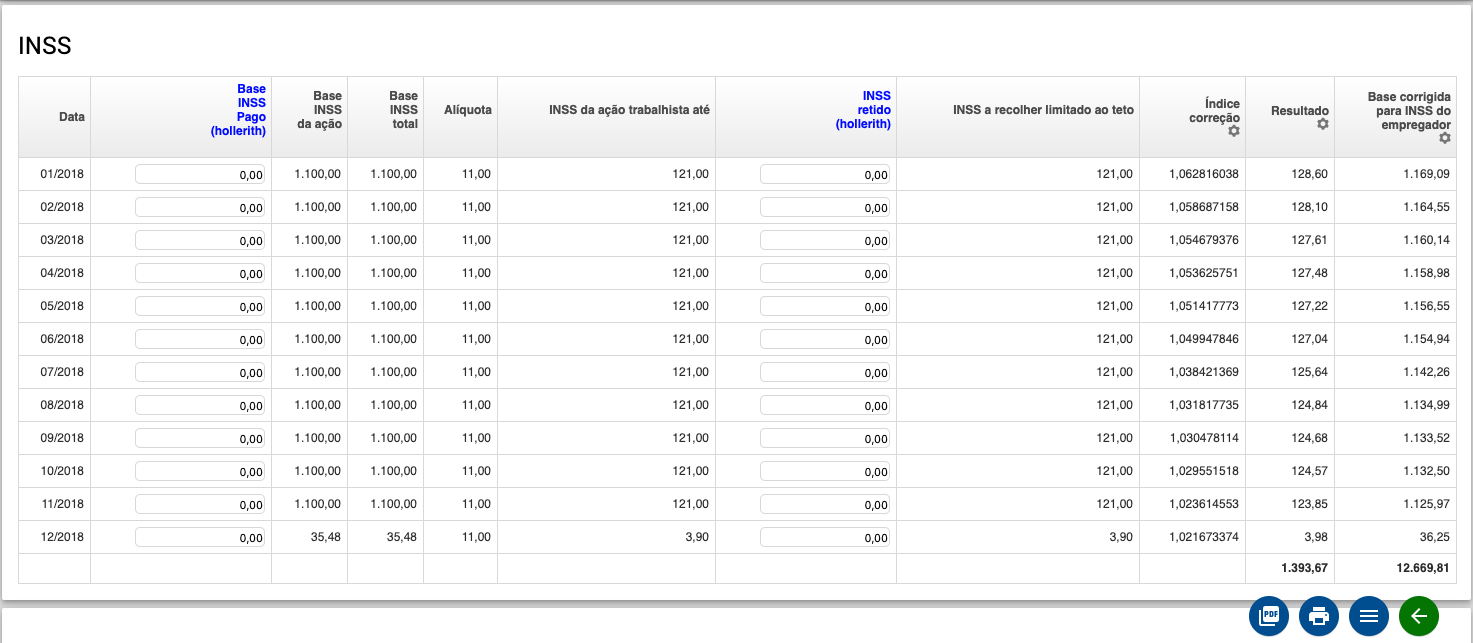Select result value 128,60

pyautogui.click(x=1310, y=174)
